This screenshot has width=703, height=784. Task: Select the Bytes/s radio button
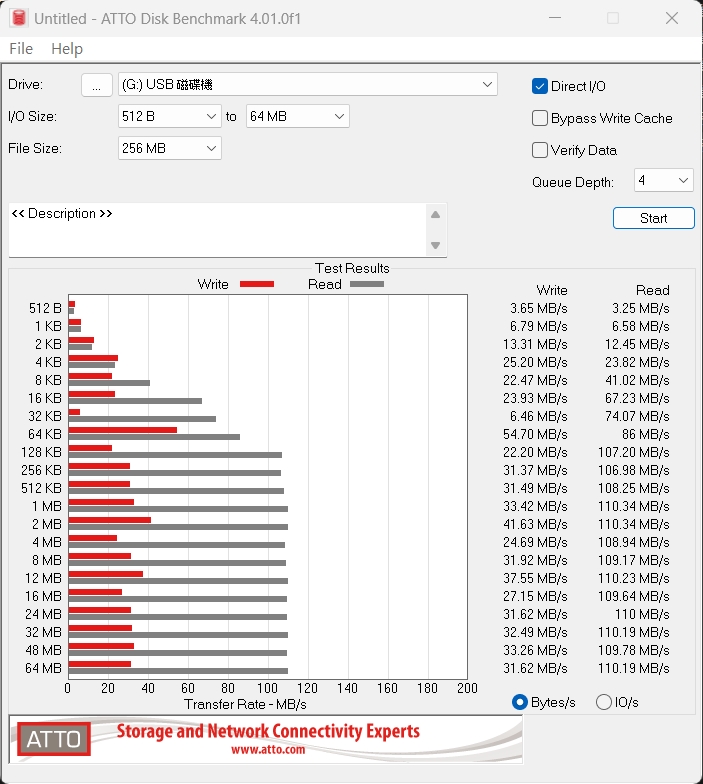[x=520, y=702]
